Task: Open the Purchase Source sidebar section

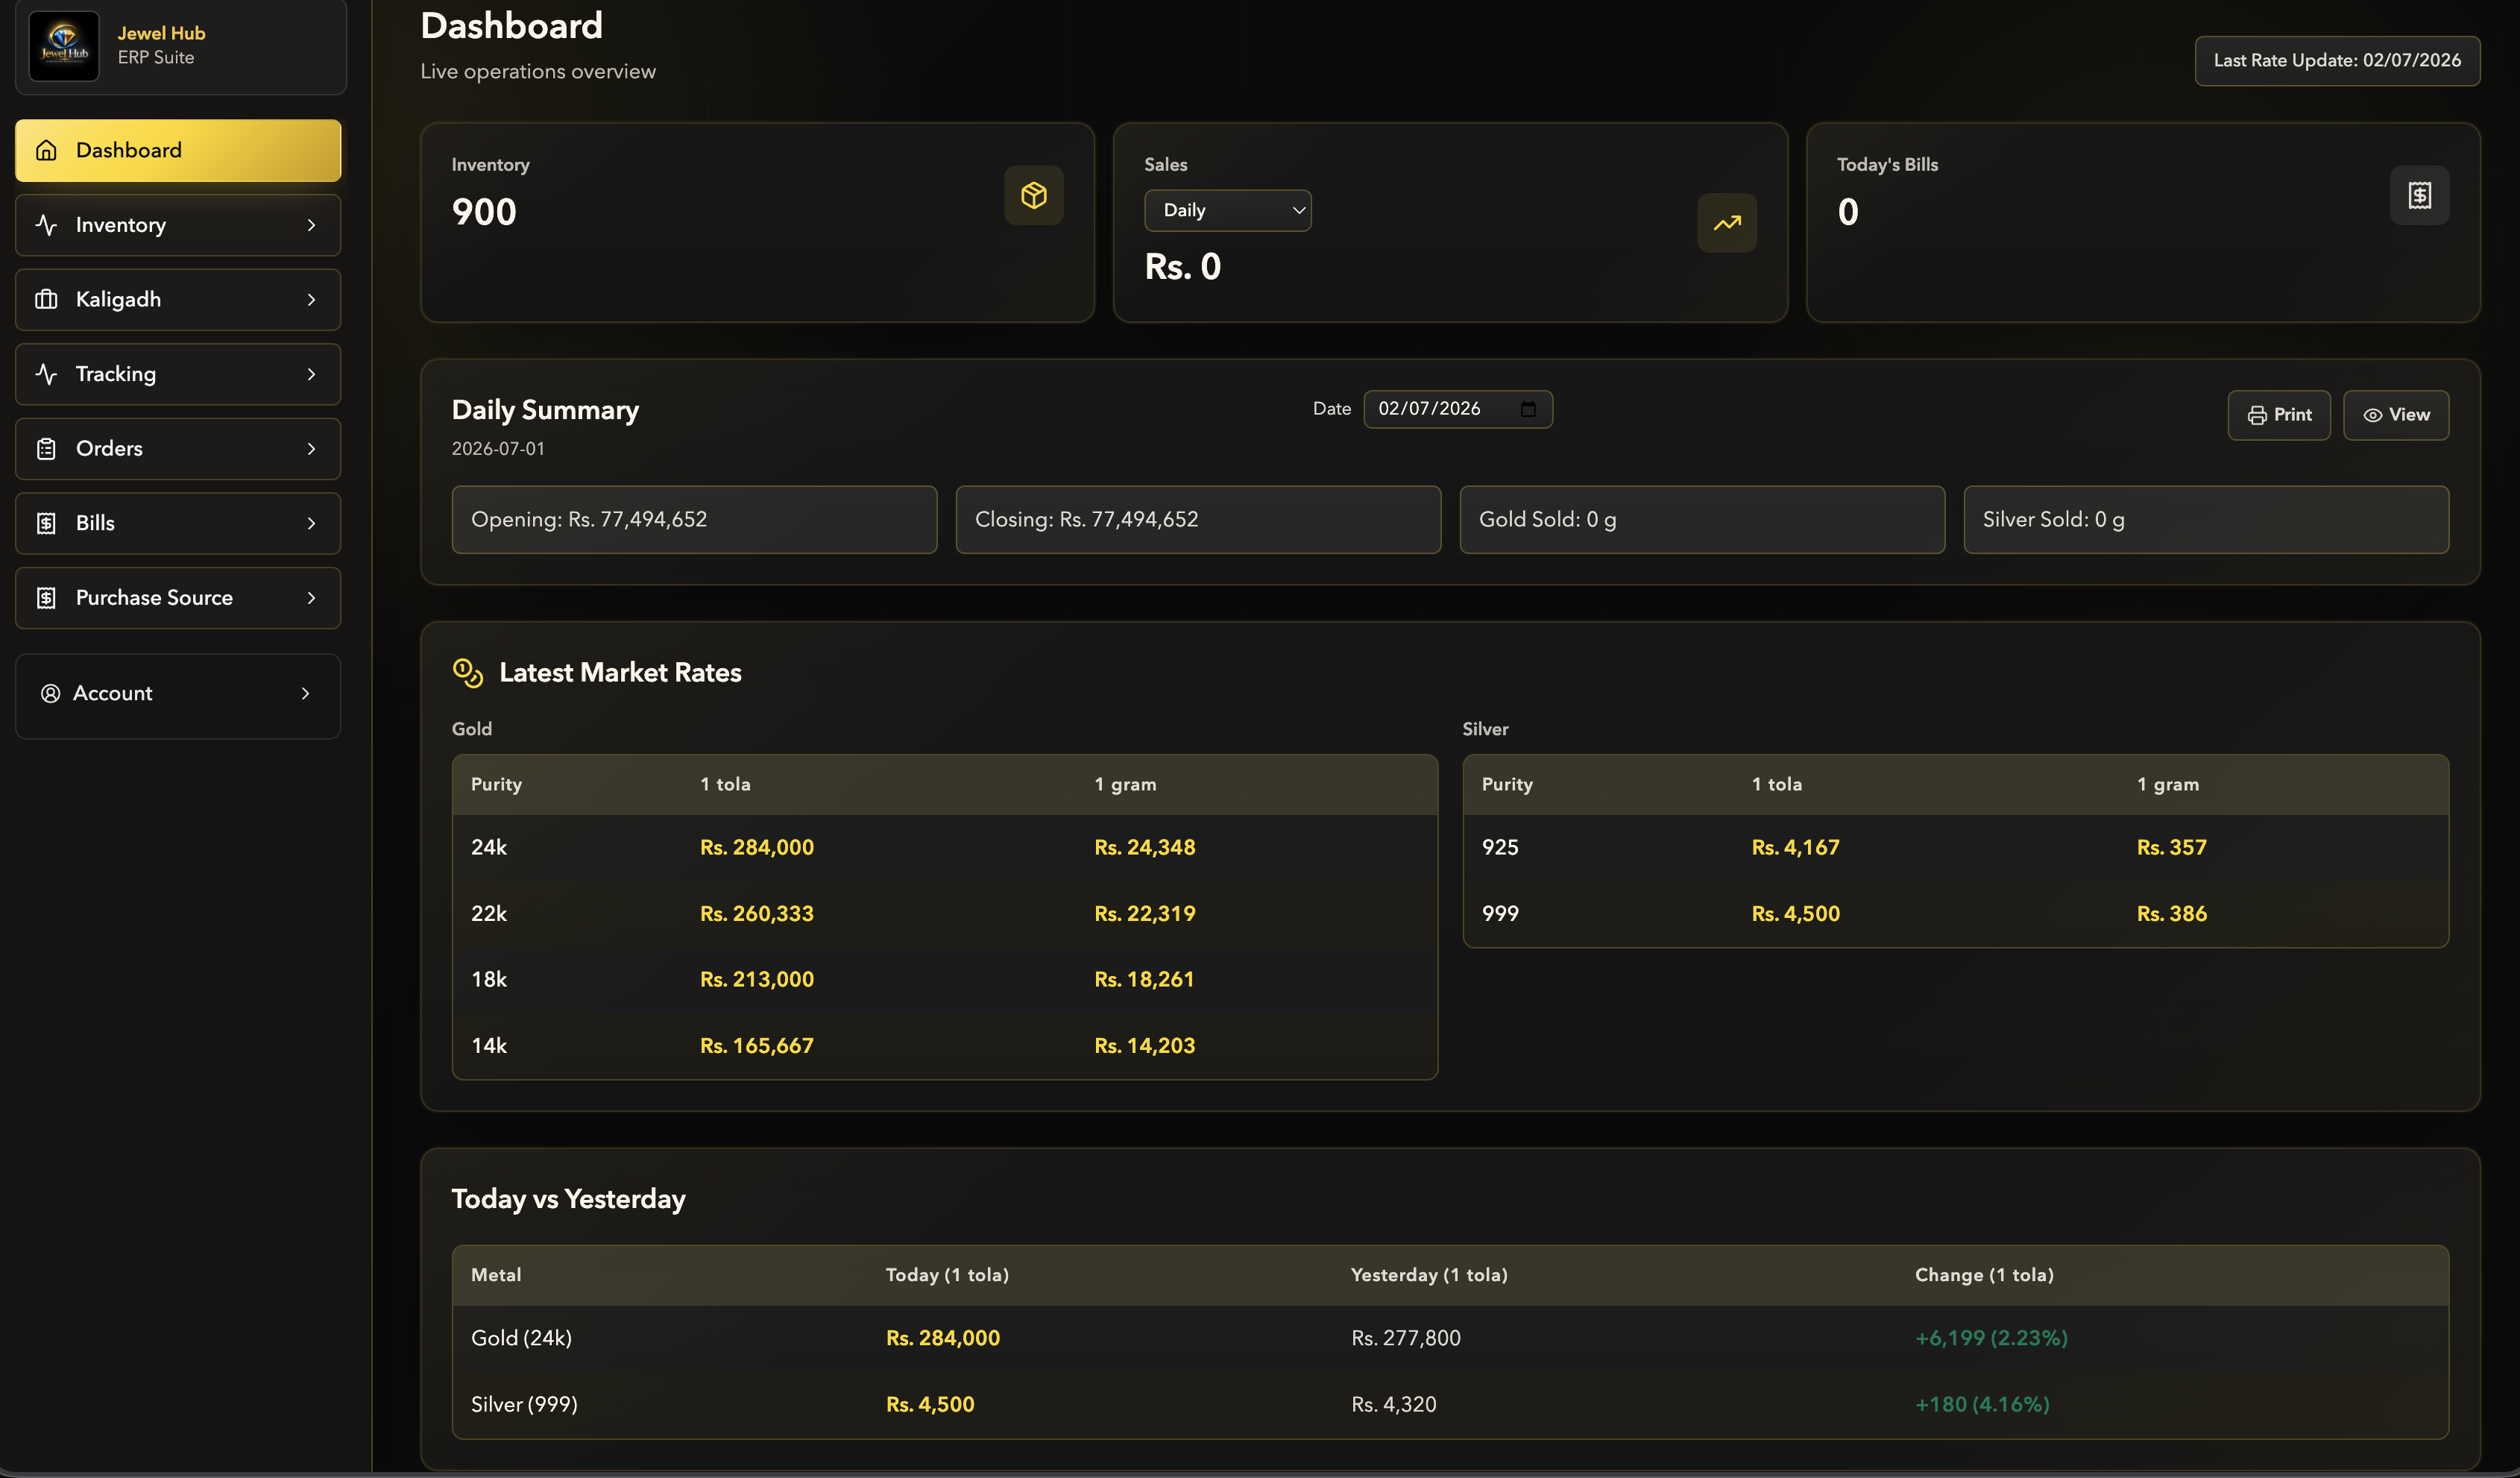Action: [x=178, y=598]
